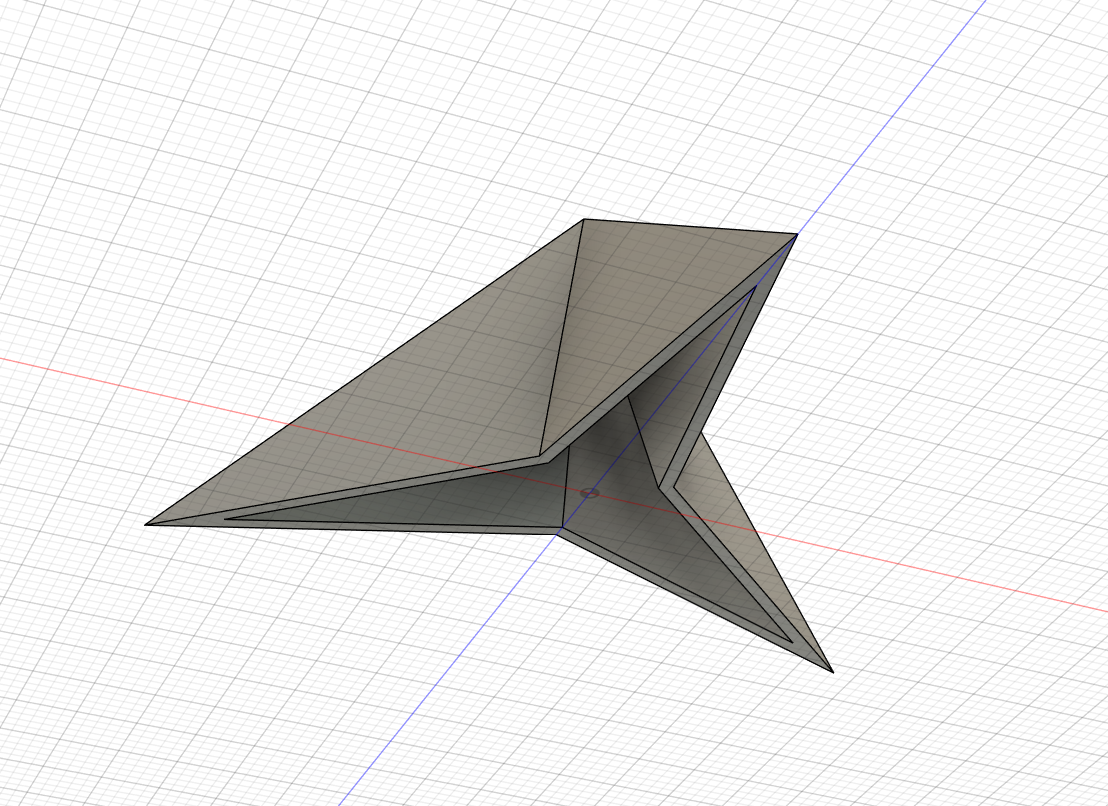Click the topmost vertex of the solid
The image size is (1108, 806).
(x=585, y=220)
